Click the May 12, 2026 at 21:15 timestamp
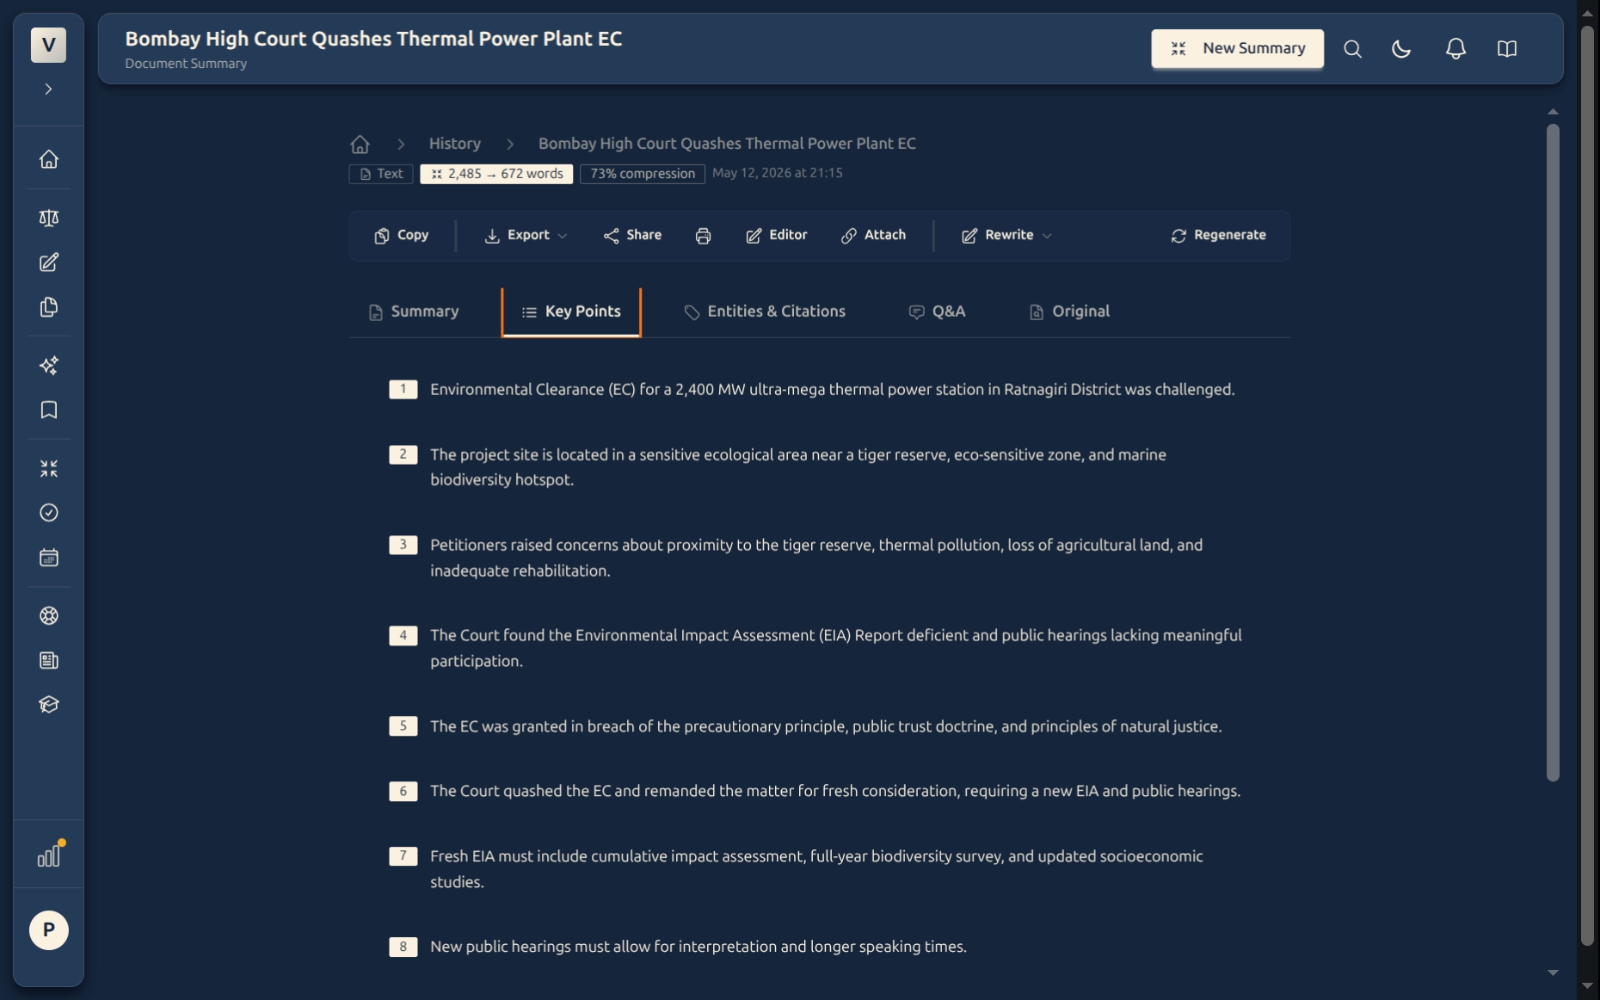This screenshot has width=1600, height=1000. point(777,173)
